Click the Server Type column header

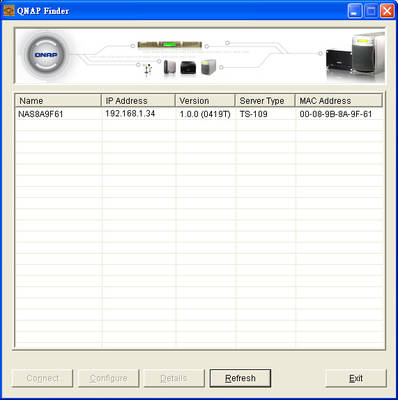click(x=265, y=100)
